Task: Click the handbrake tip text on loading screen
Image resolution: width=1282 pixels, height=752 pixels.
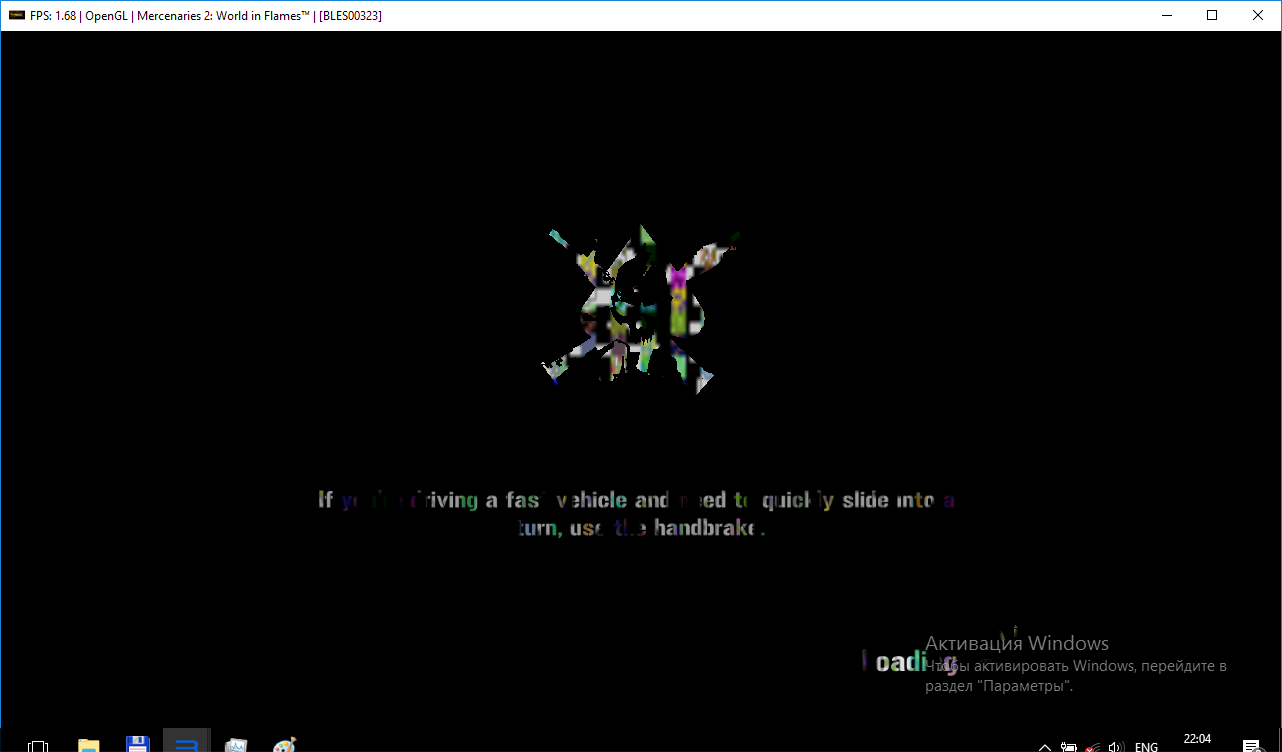Action: pyautogui.click(x=638, y=514)
